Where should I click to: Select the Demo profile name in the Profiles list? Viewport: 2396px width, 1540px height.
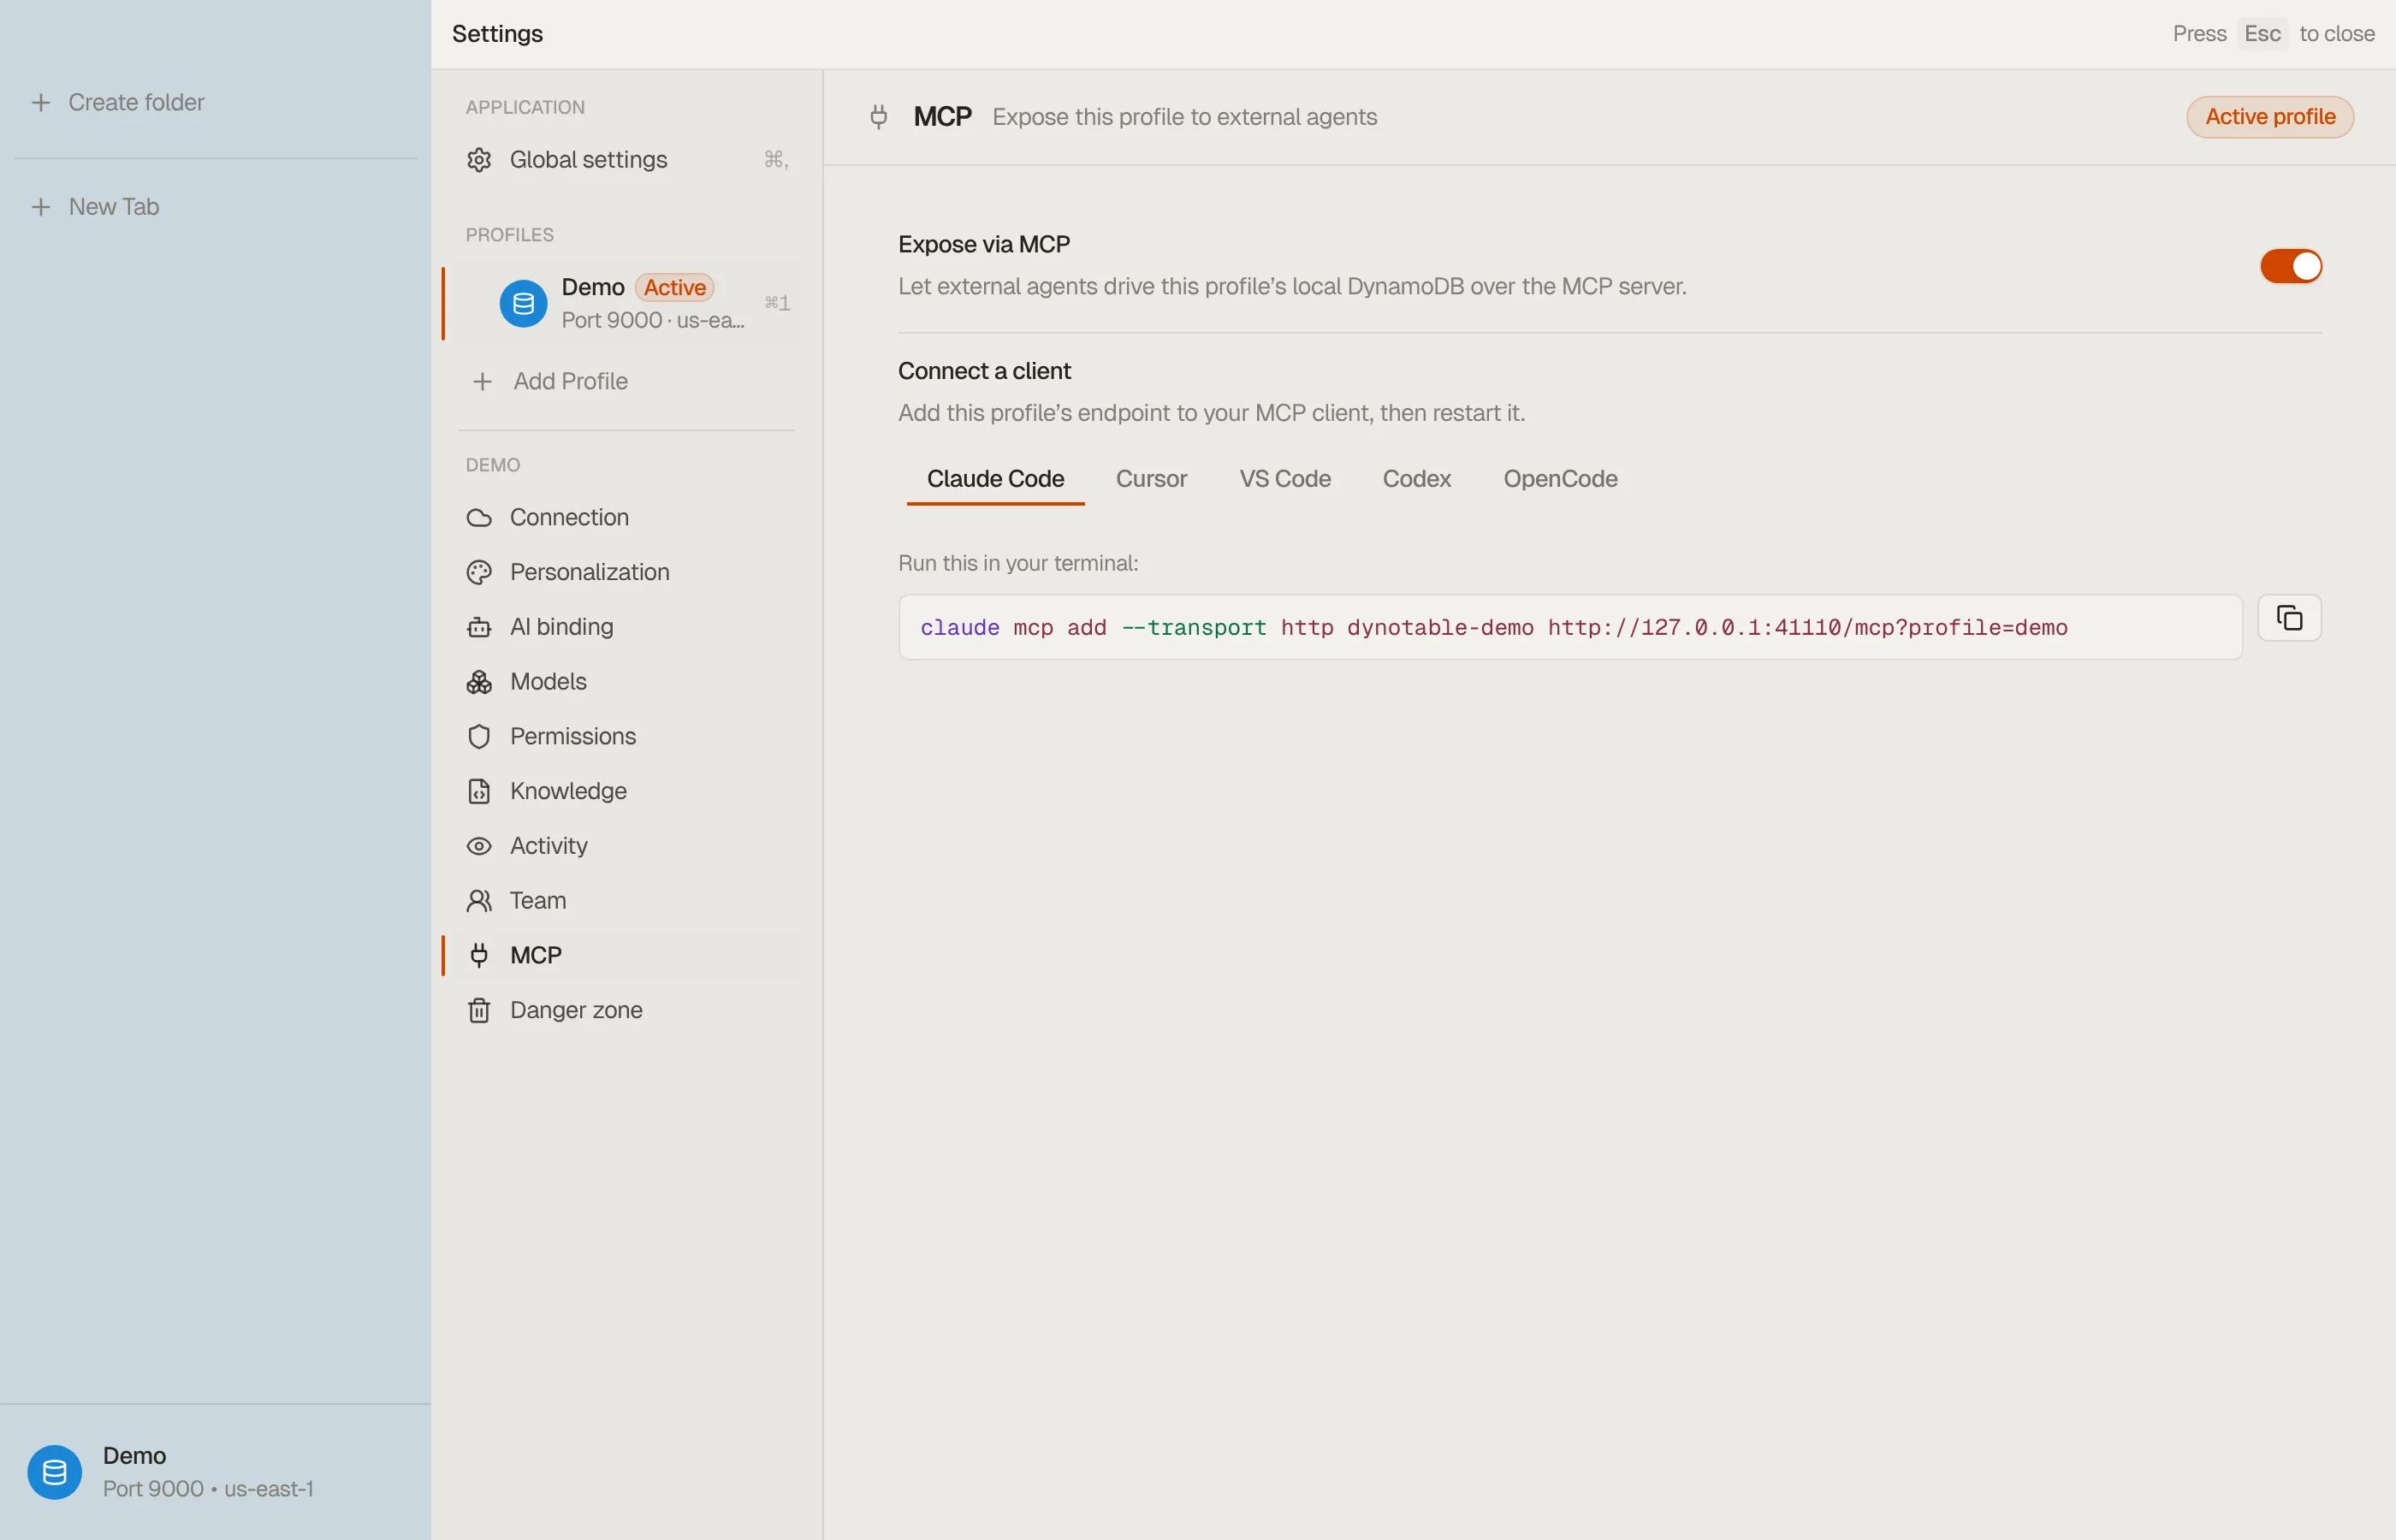point(593,287)
